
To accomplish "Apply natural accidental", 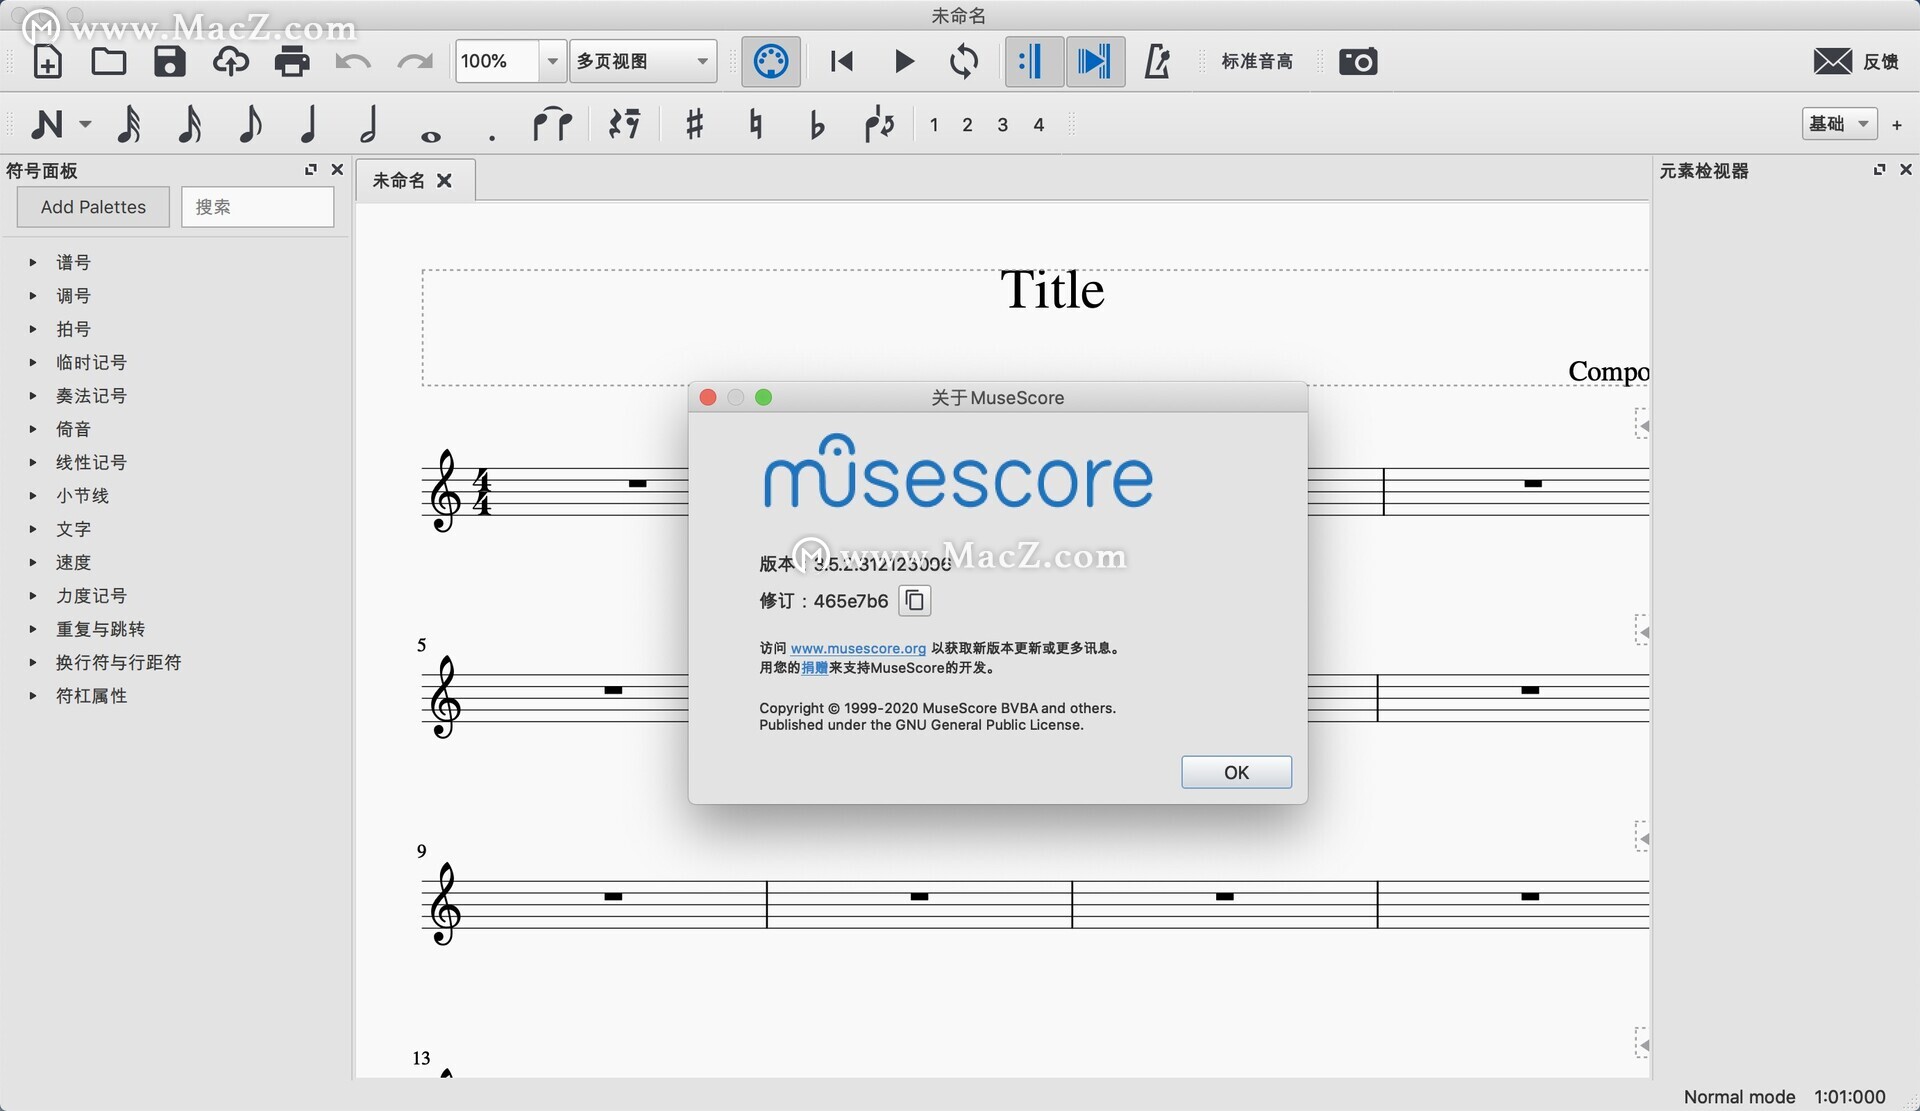I will pyautogui.click(x=756, y=125).
